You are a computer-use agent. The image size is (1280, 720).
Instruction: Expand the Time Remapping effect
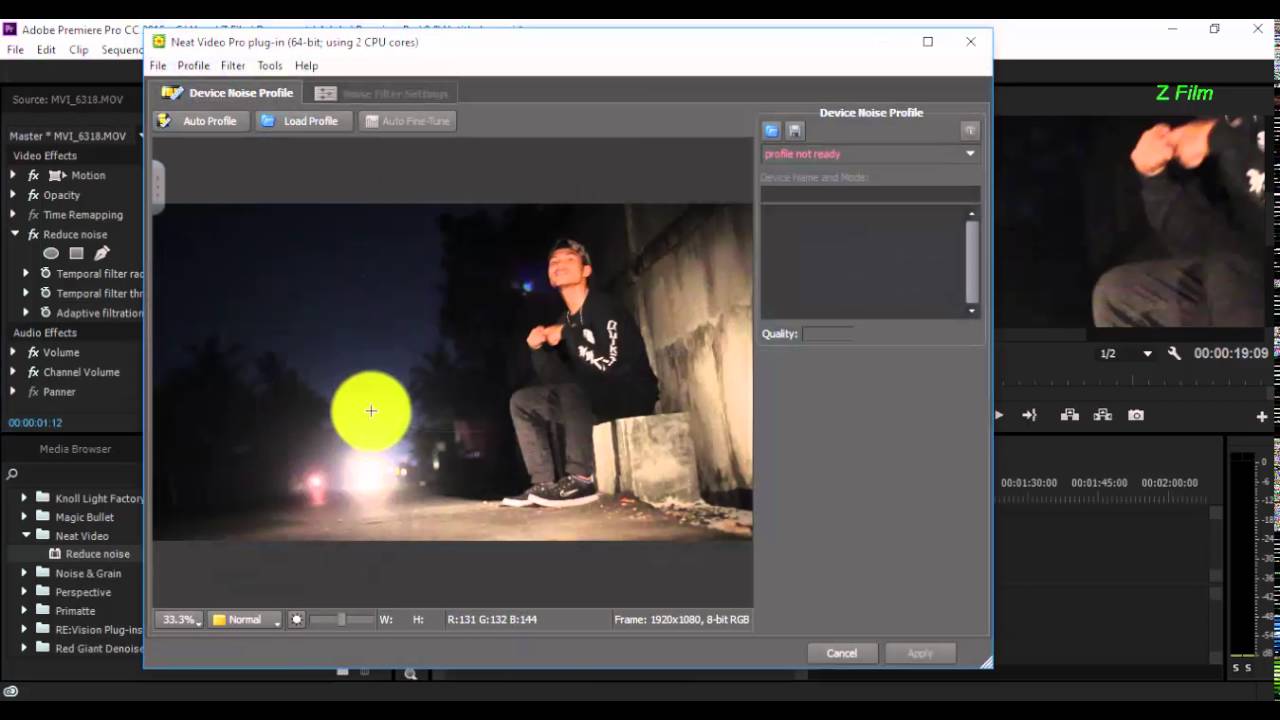(x=13, y=215)
